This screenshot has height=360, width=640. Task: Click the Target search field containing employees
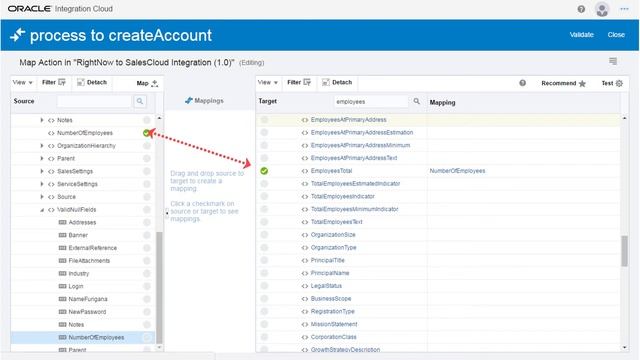pos(371,102)
